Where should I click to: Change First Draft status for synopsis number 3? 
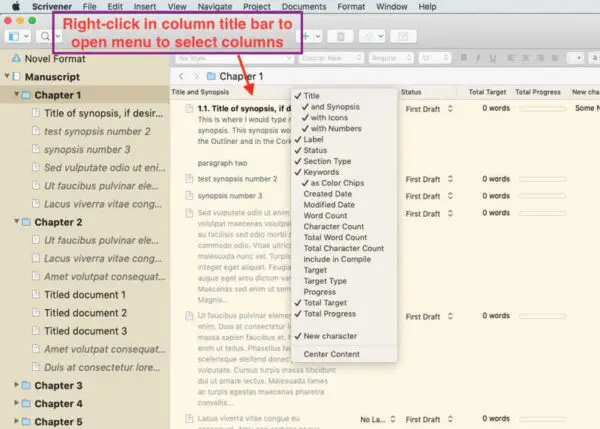point(429,196)
